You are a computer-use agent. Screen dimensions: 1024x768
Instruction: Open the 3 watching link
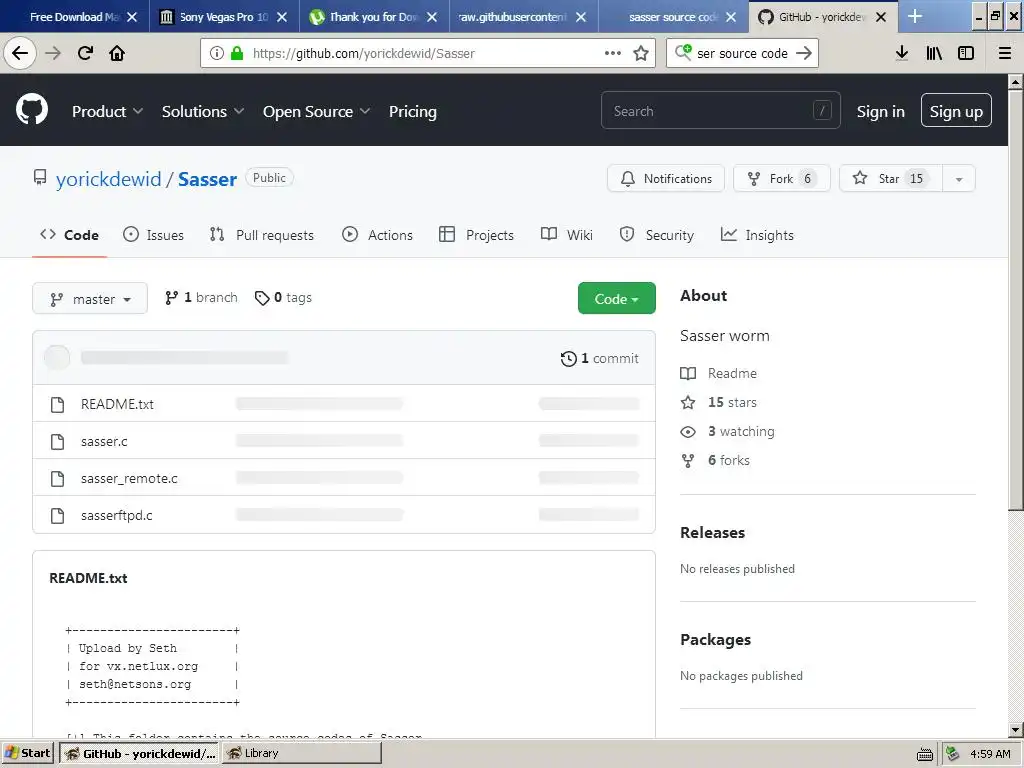point(728,432)
